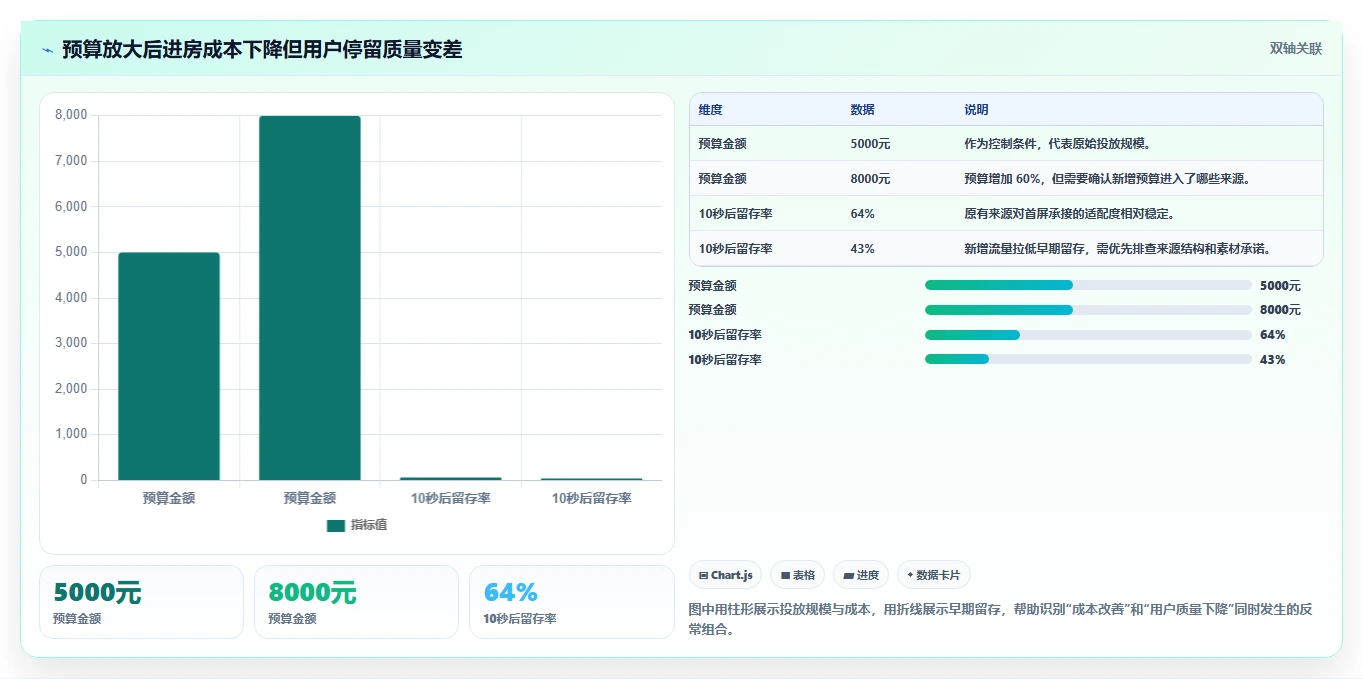Screen dimensions: 1363x679
Task: Select the 8000元 预算金额 stat card
Action: pyautogui.click(x=356, y=602)
